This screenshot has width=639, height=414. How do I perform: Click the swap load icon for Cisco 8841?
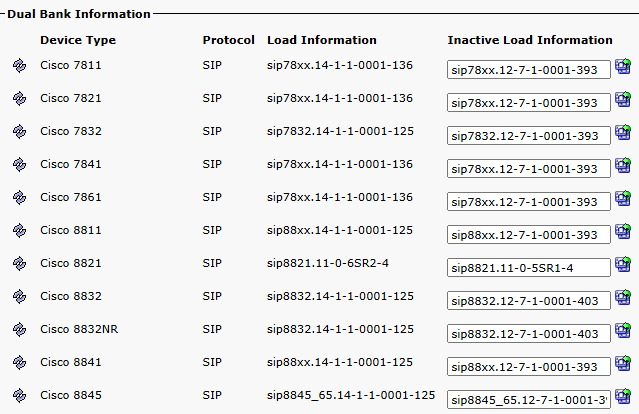[622, 364]
